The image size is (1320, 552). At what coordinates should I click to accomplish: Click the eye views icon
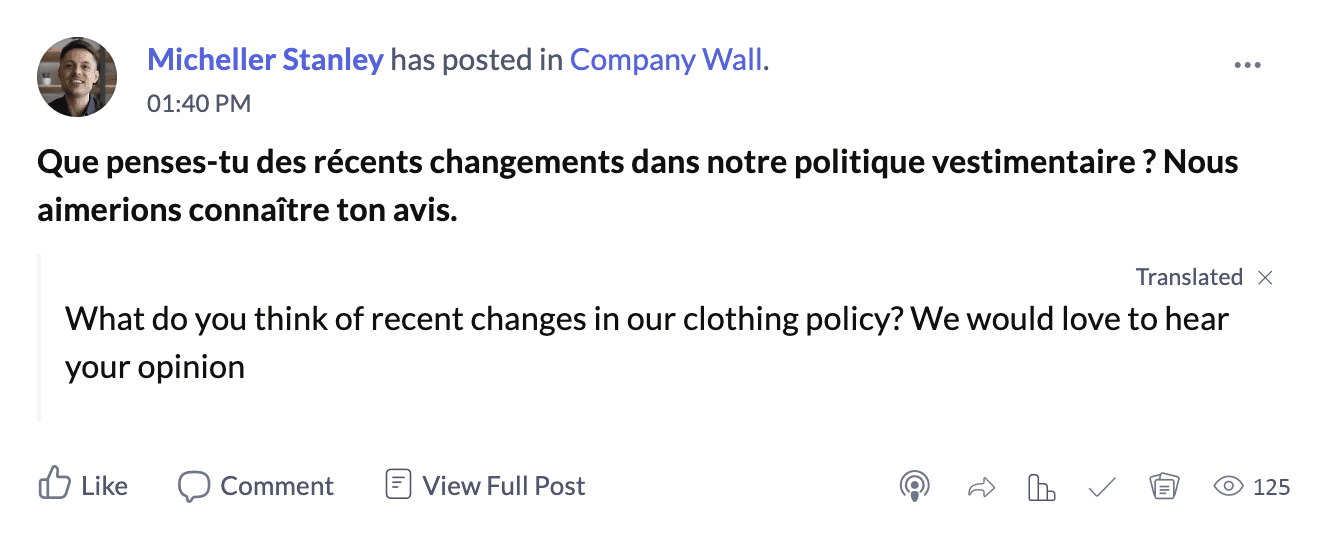pyautogui.click(x=1227, y=487)
